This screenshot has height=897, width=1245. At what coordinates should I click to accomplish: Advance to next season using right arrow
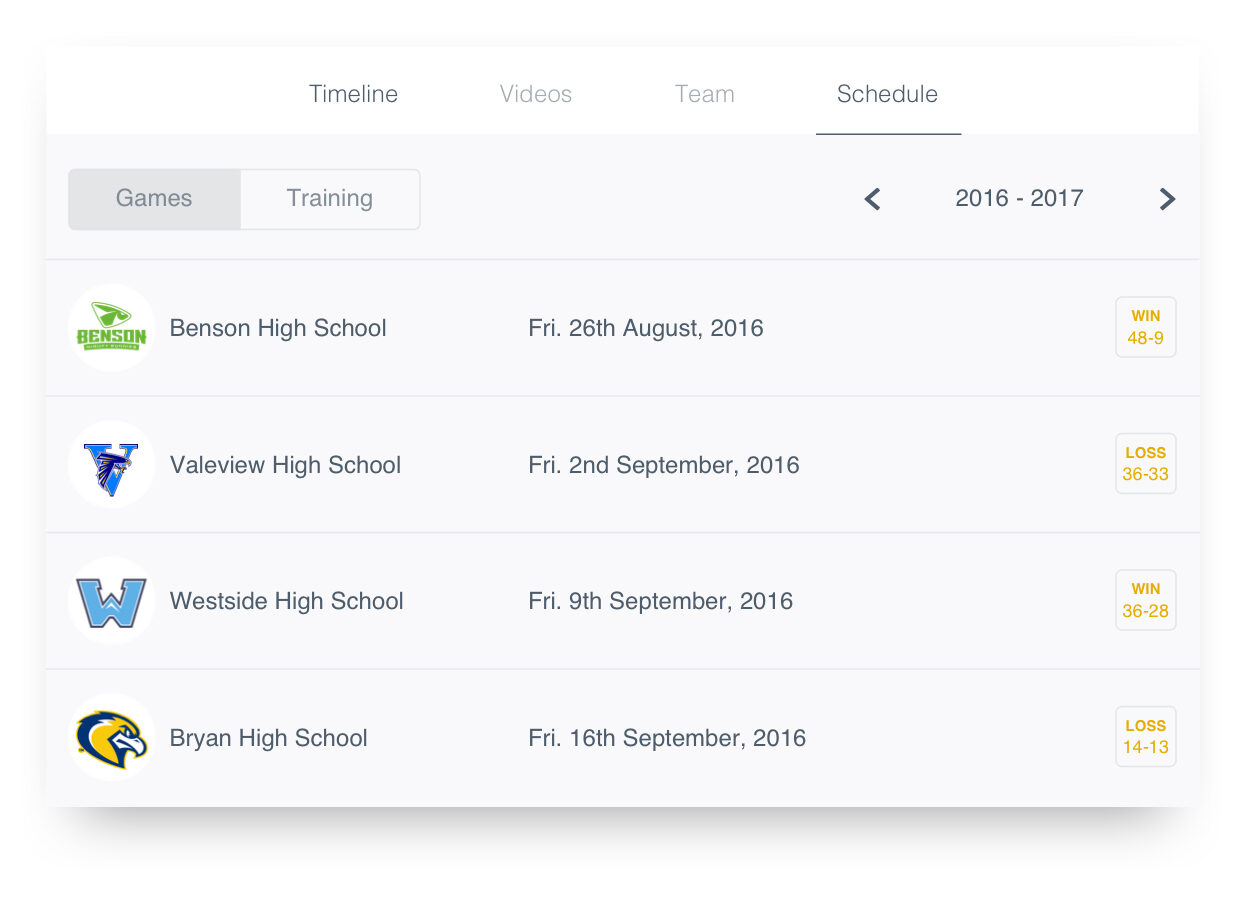[x=1167, y=199]
